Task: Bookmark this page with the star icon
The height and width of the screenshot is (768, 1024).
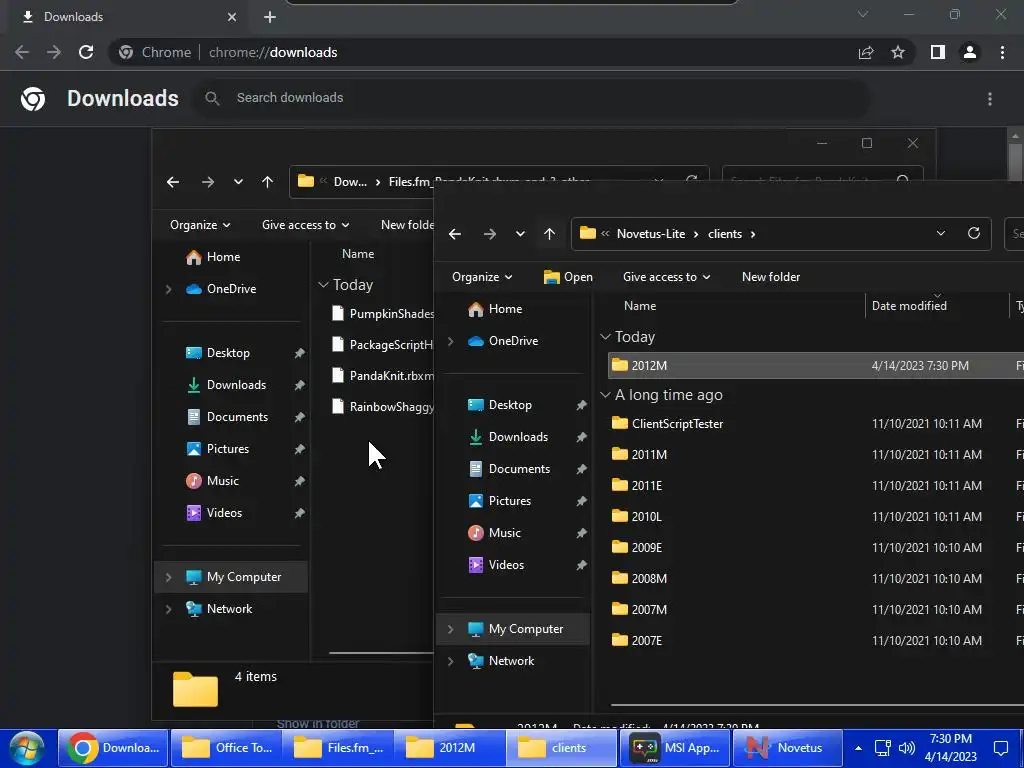Action: click(x=898, y=52)
